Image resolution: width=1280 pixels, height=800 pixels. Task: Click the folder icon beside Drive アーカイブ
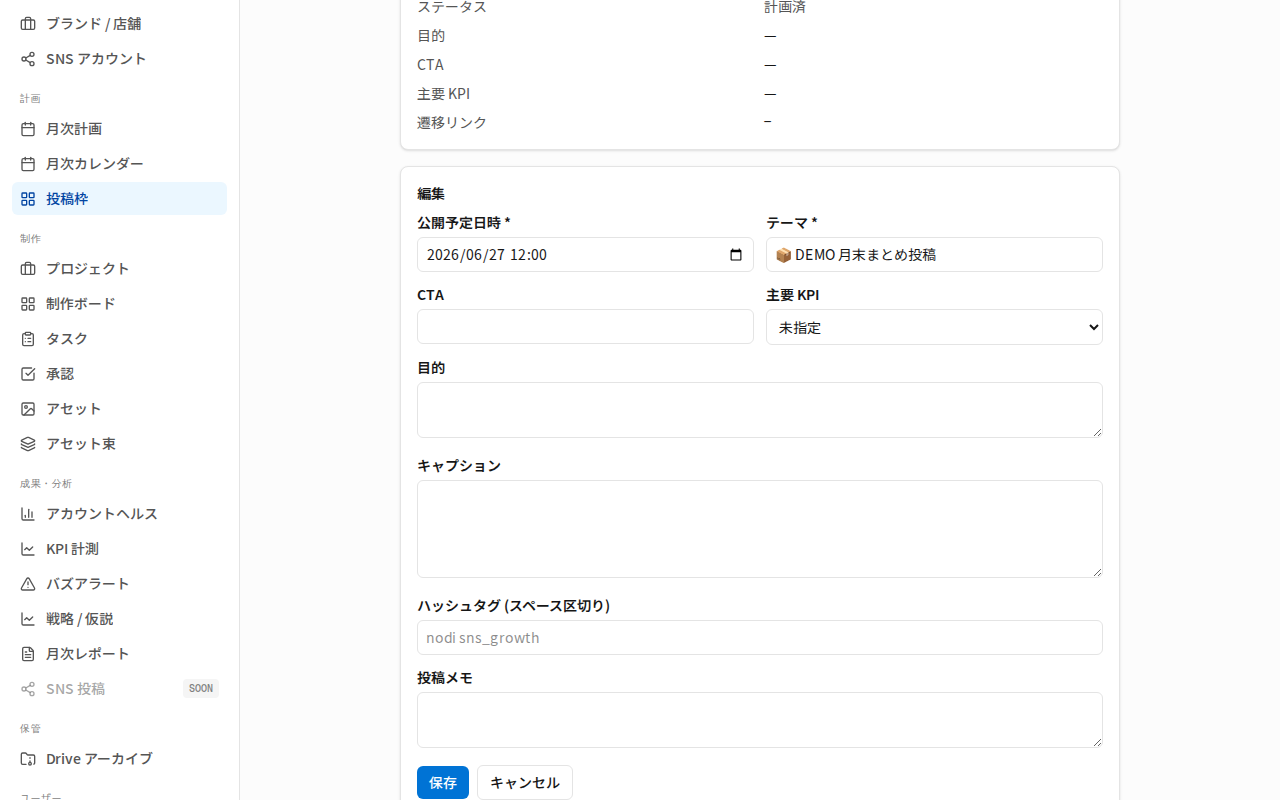tap(28, 759)
